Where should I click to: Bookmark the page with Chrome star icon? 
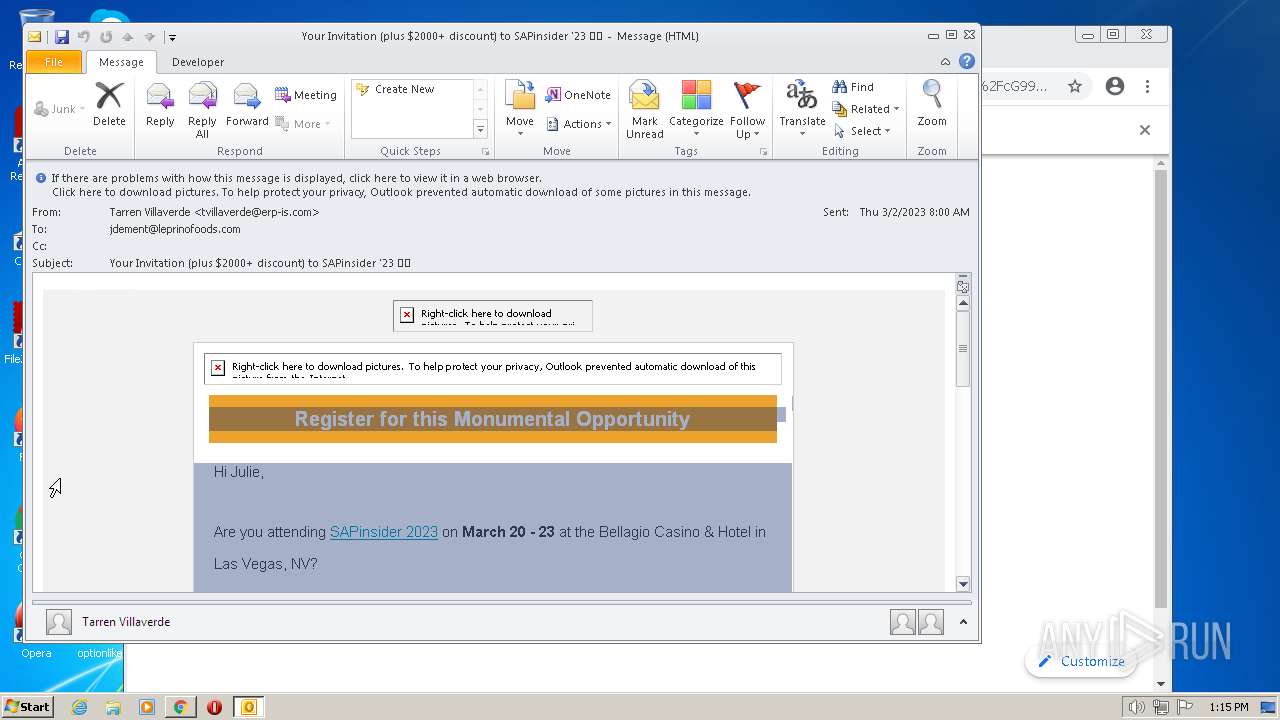point(1075,86)
